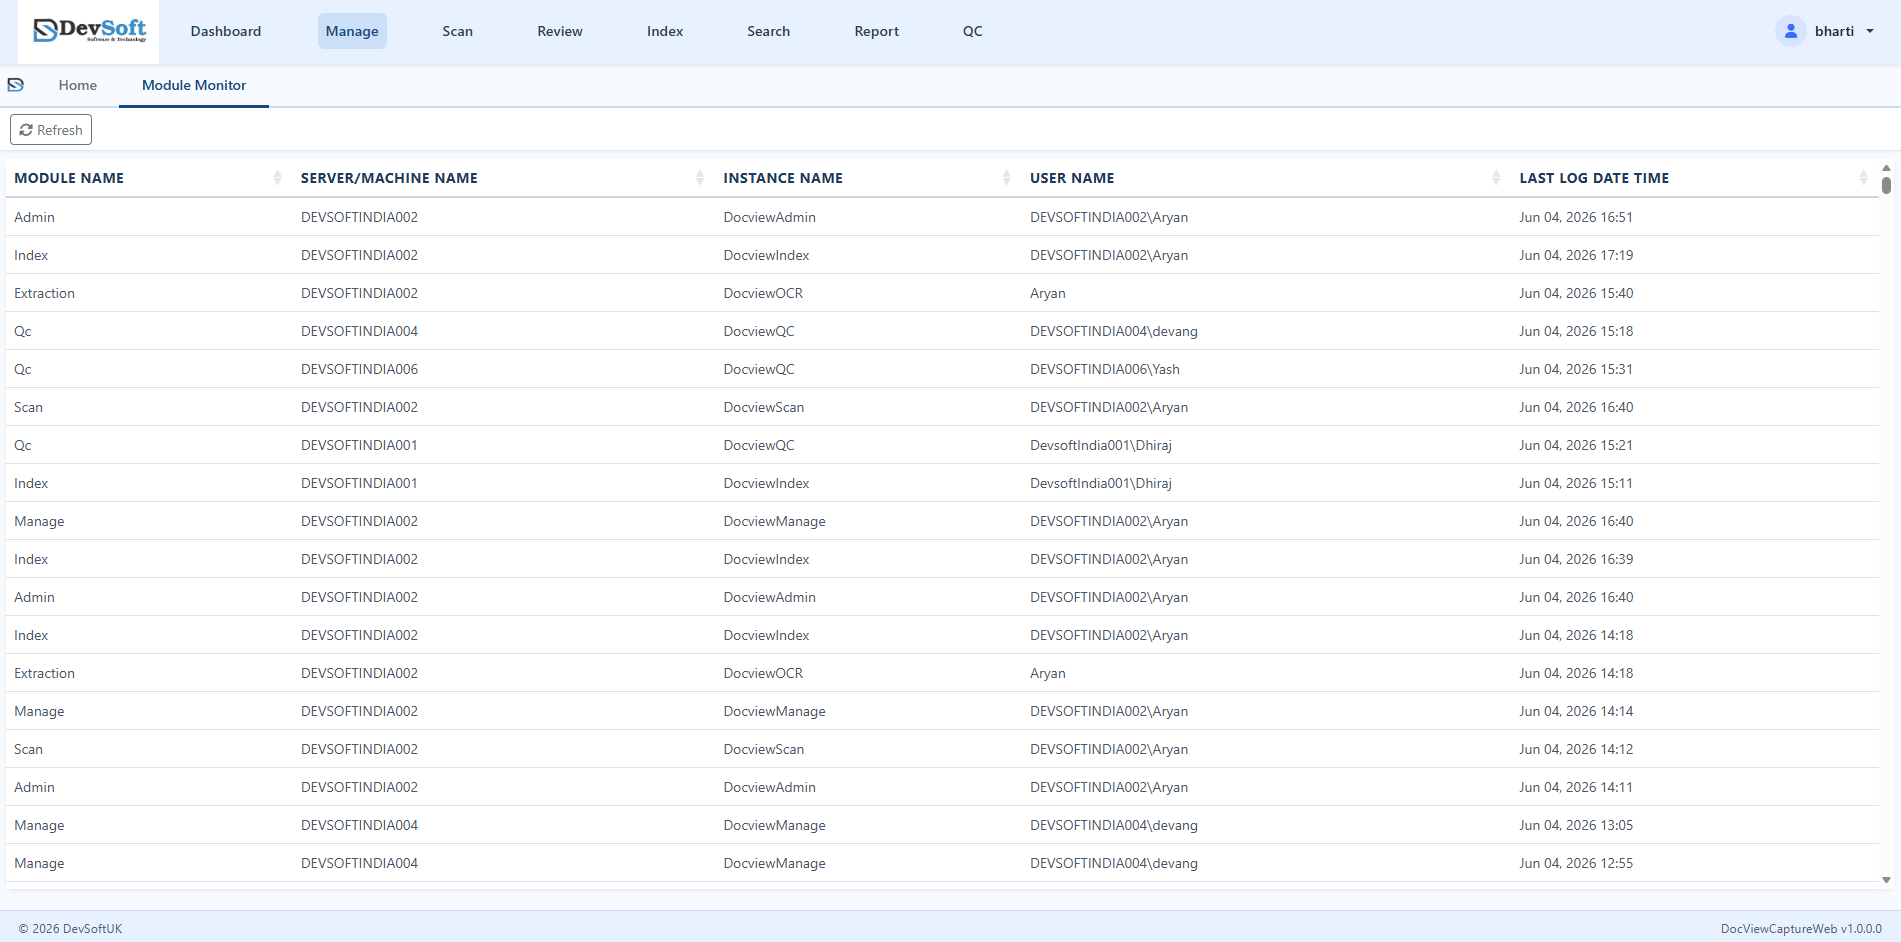Click DocviewScan in the 16:40 row
Image resolution: width=1901 pixels, height=942 pixels.
764,407
